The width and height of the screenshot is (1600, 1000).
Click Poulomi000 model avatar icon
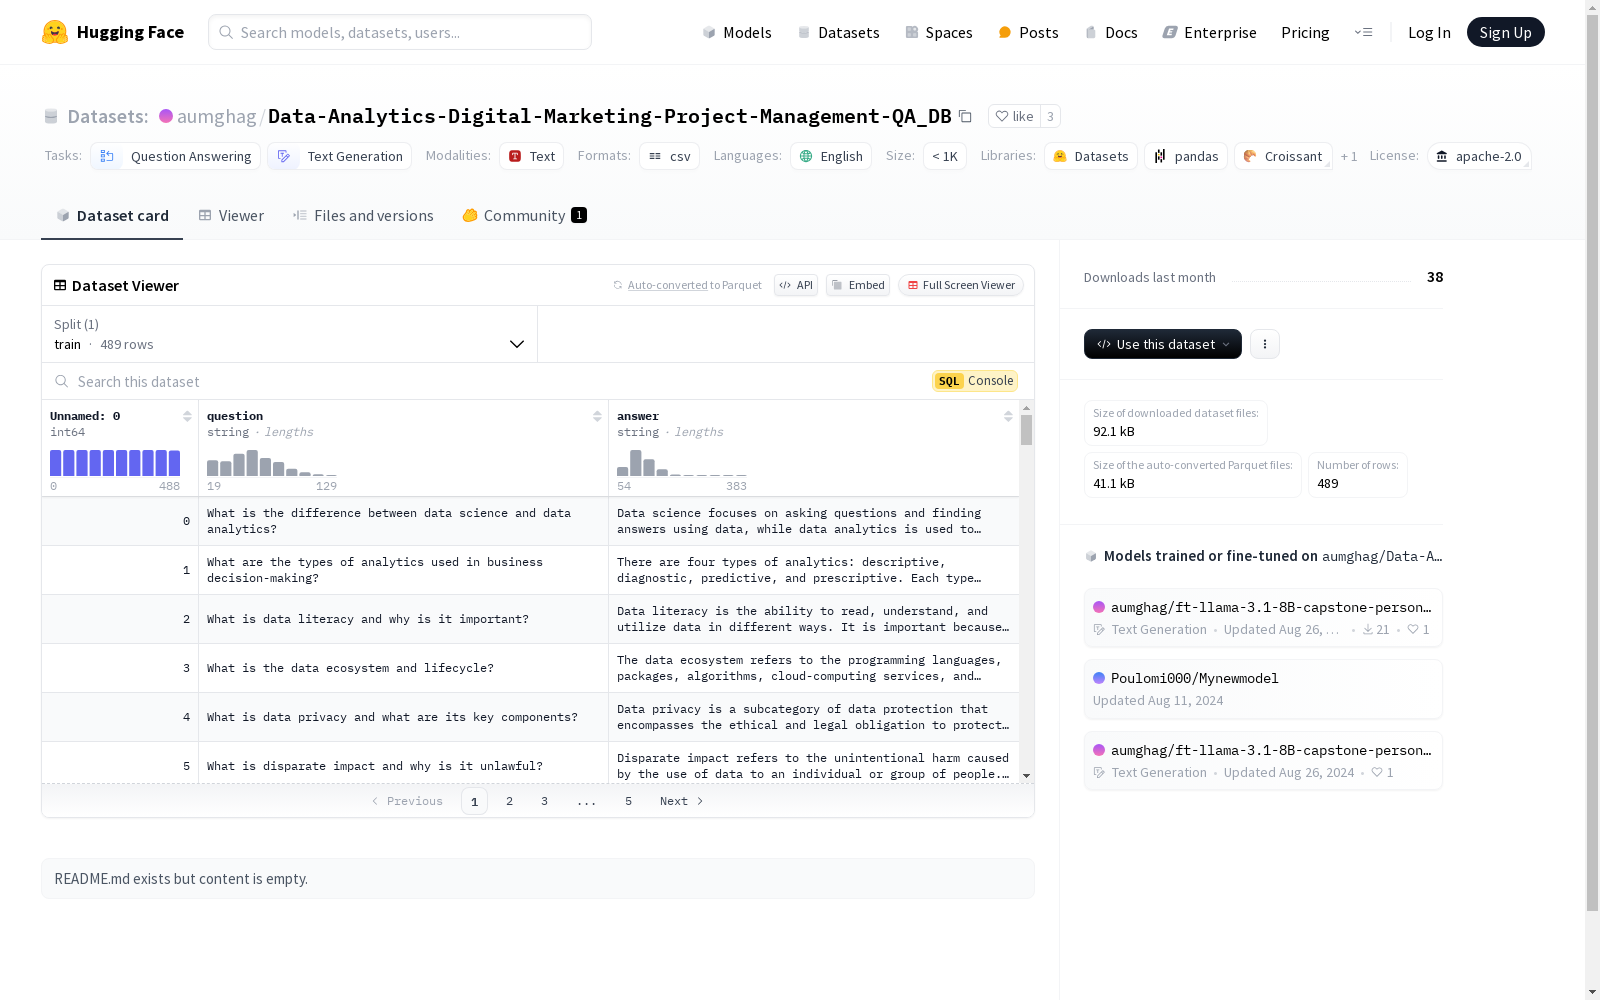pyautogui.click(x=1099, y=678)
